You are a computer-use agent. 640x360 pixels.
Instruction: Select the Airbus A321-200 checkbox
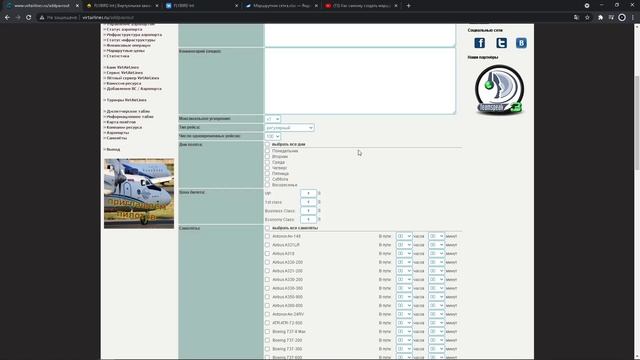[x=267, y=271]
